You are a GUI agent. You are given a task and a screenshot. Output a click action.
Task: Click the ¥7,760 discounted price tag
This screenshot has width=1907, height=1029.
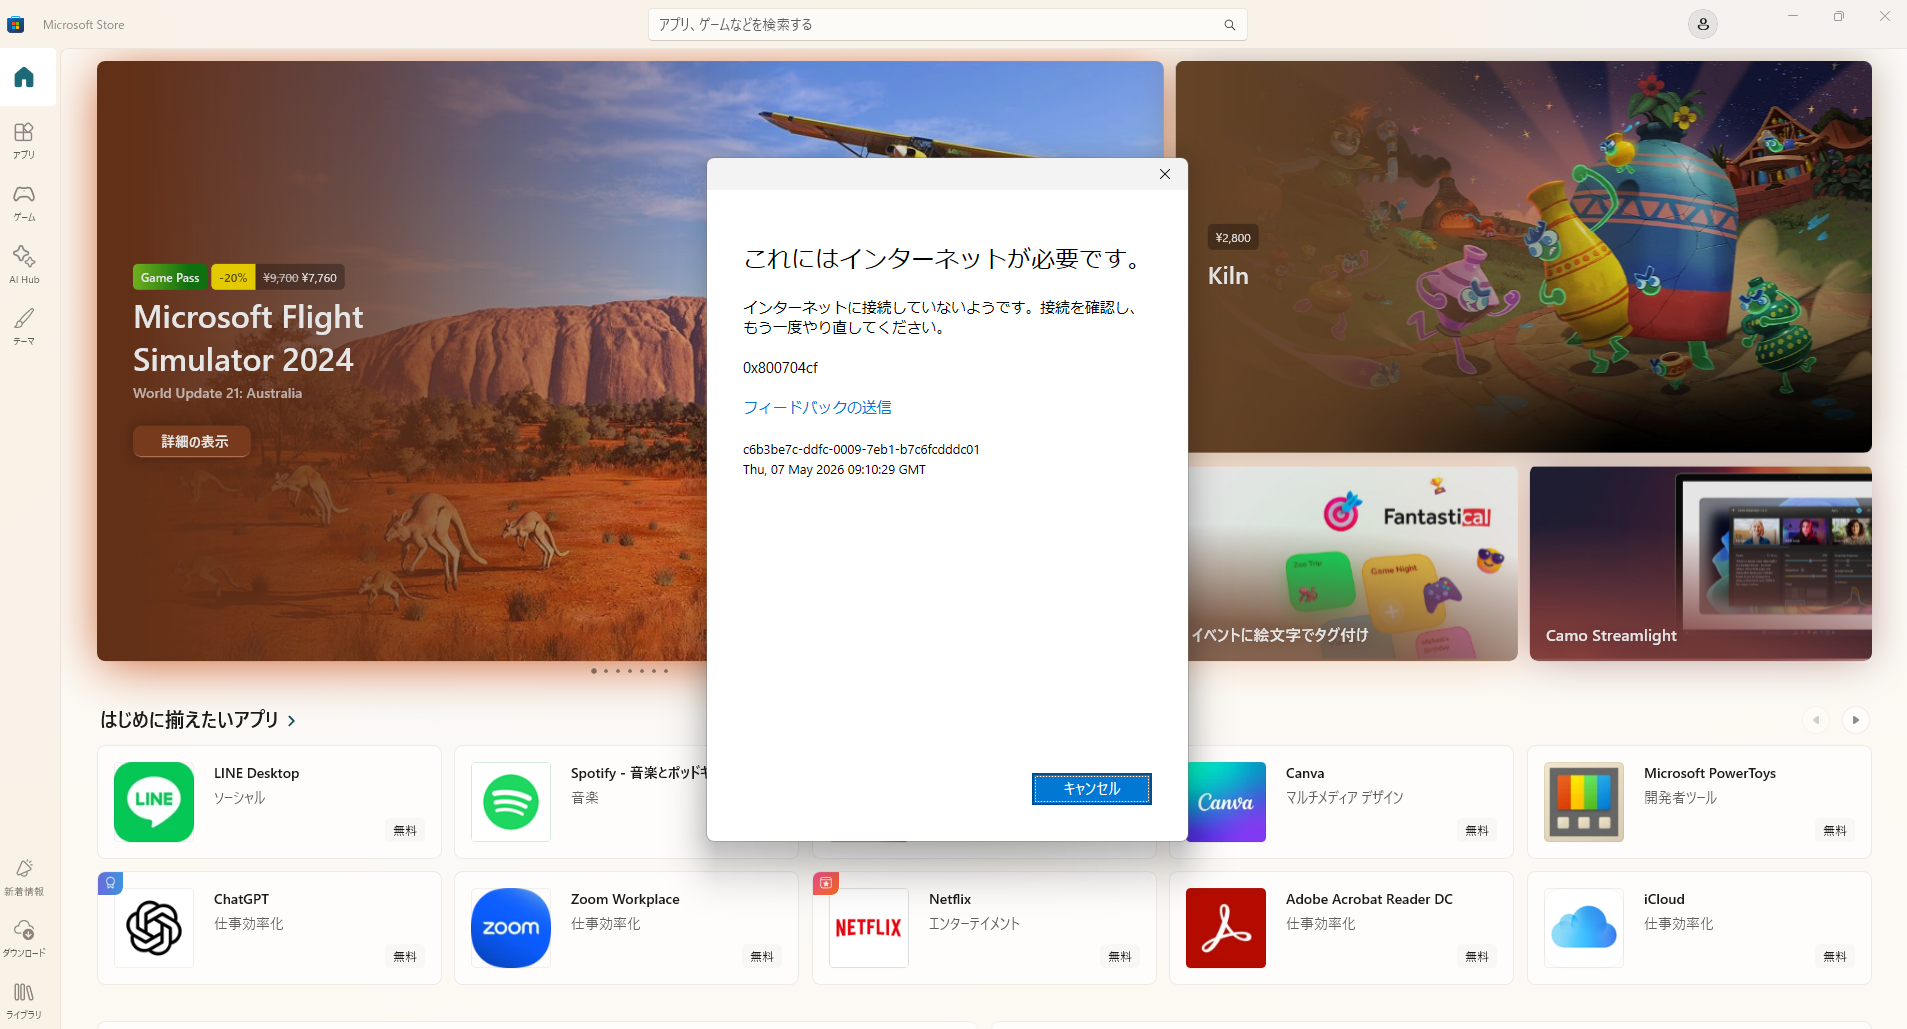coord(319,278)
